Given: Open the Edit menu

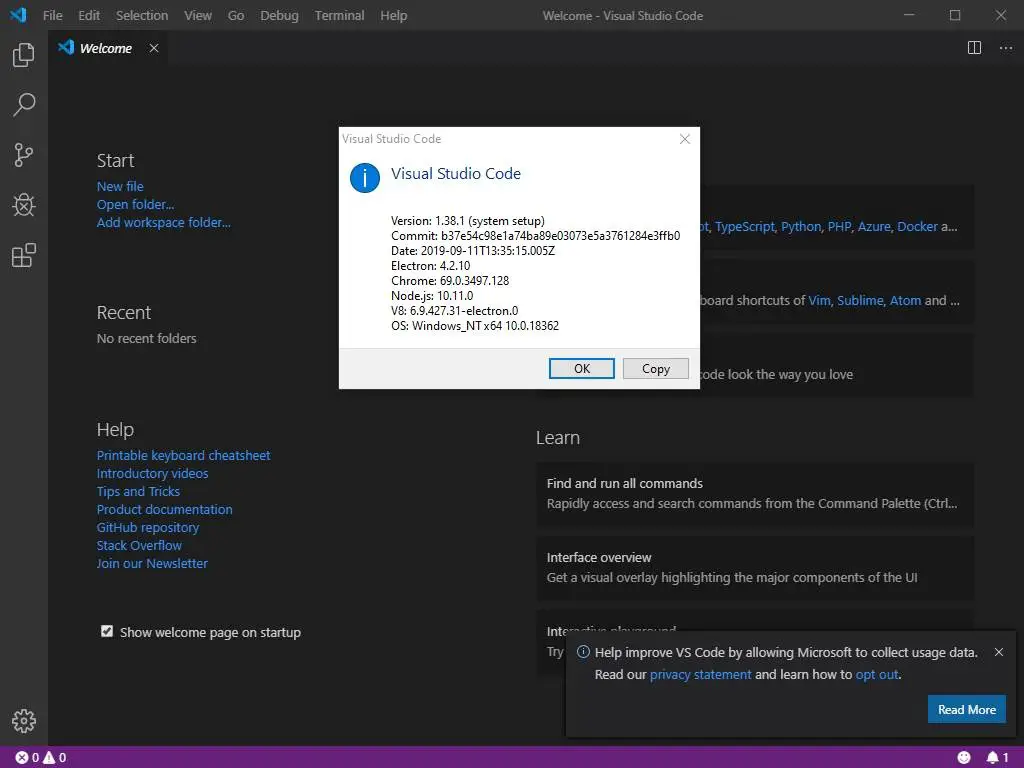Looking at the screenshot, I should 89,15.
